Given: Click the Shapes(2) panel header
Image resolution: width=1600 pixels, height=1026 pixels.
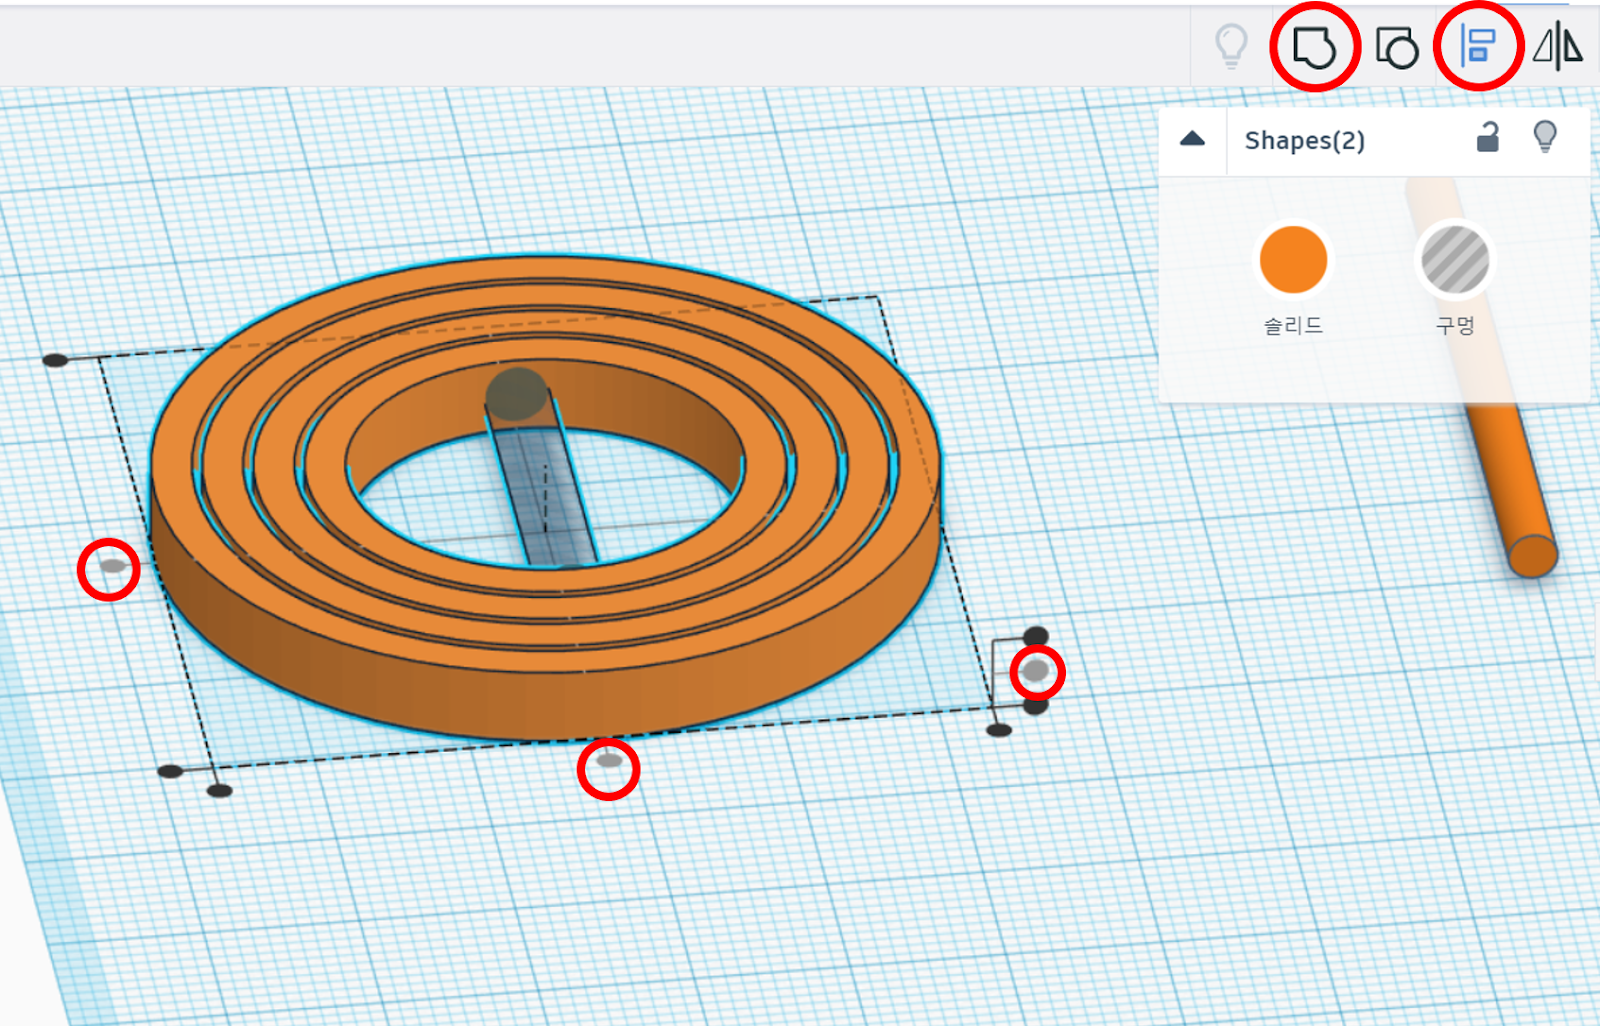Looking at the screenshot, I should (1303, 140).
